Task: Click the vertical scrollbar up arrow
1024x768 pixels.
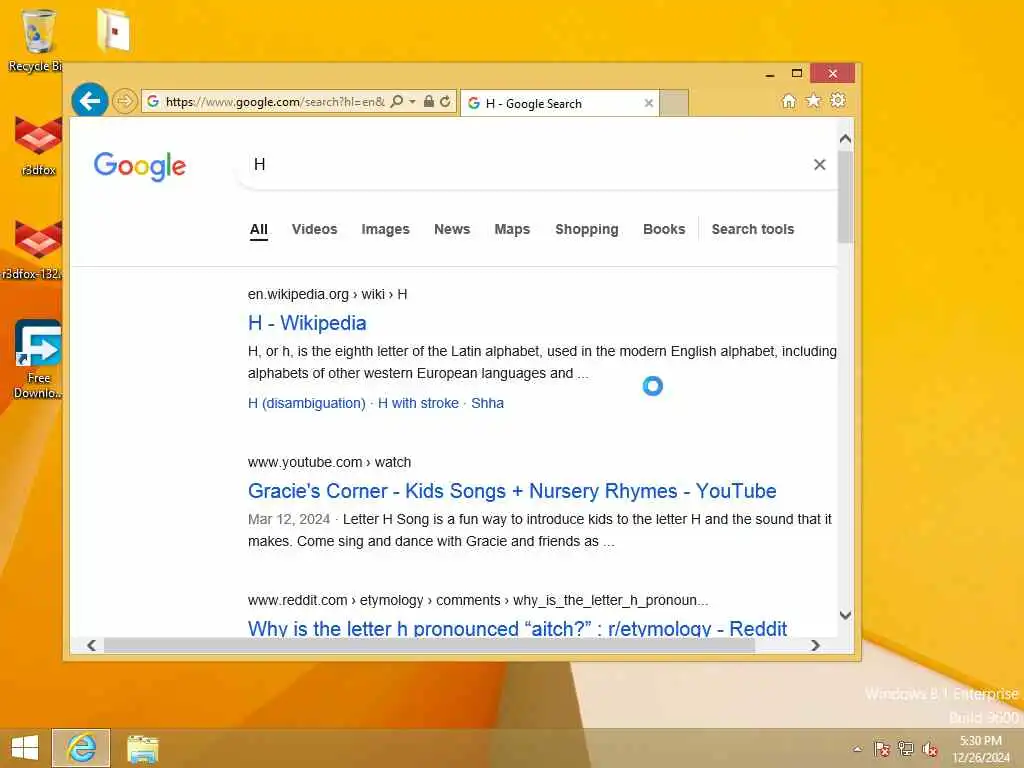Action: 845,138
